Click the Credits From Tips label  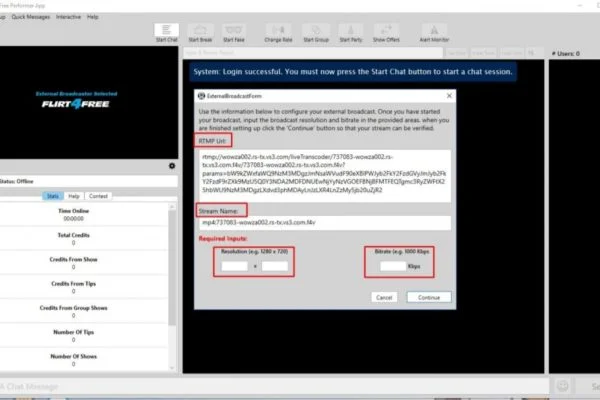tap(73, 284)
